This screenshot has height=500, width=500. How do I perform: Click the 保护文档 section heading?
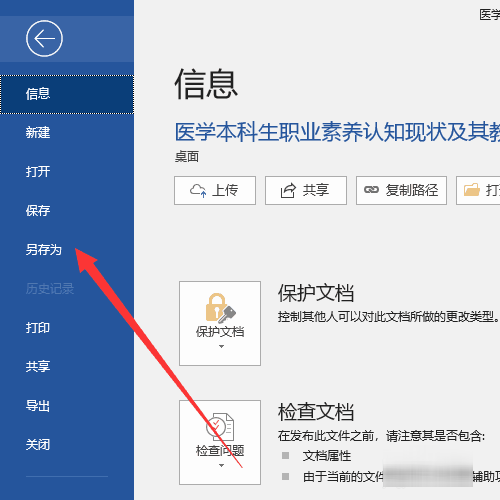pos(316,293)
